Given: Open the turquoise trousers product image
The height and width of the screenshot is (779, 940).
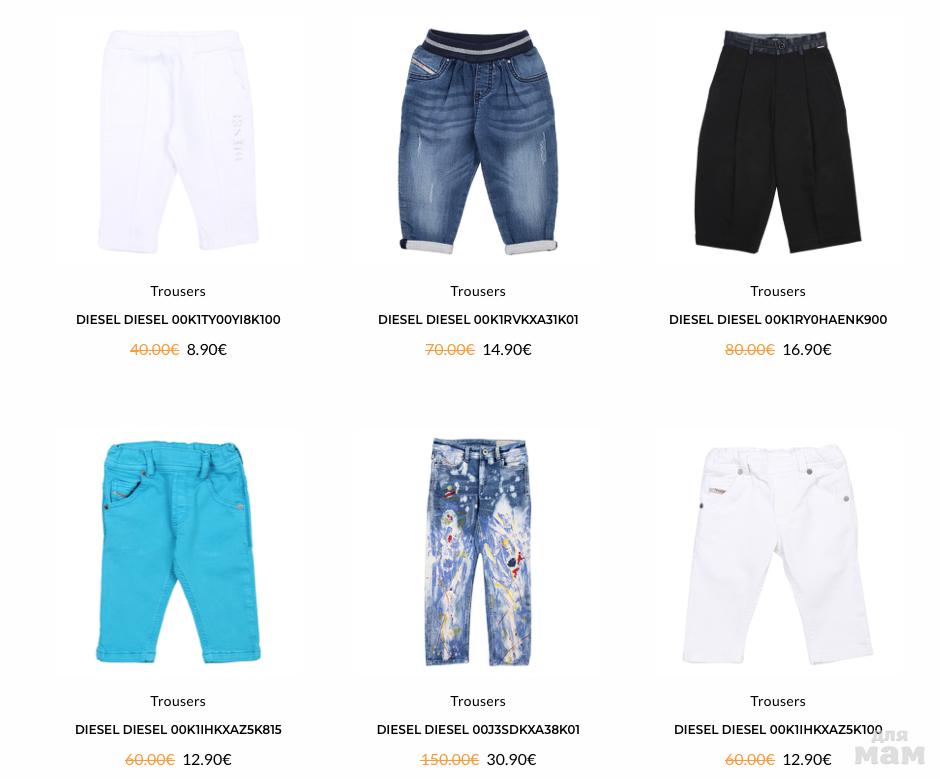Looking at the screenshot, I should (x=178, y=552).
